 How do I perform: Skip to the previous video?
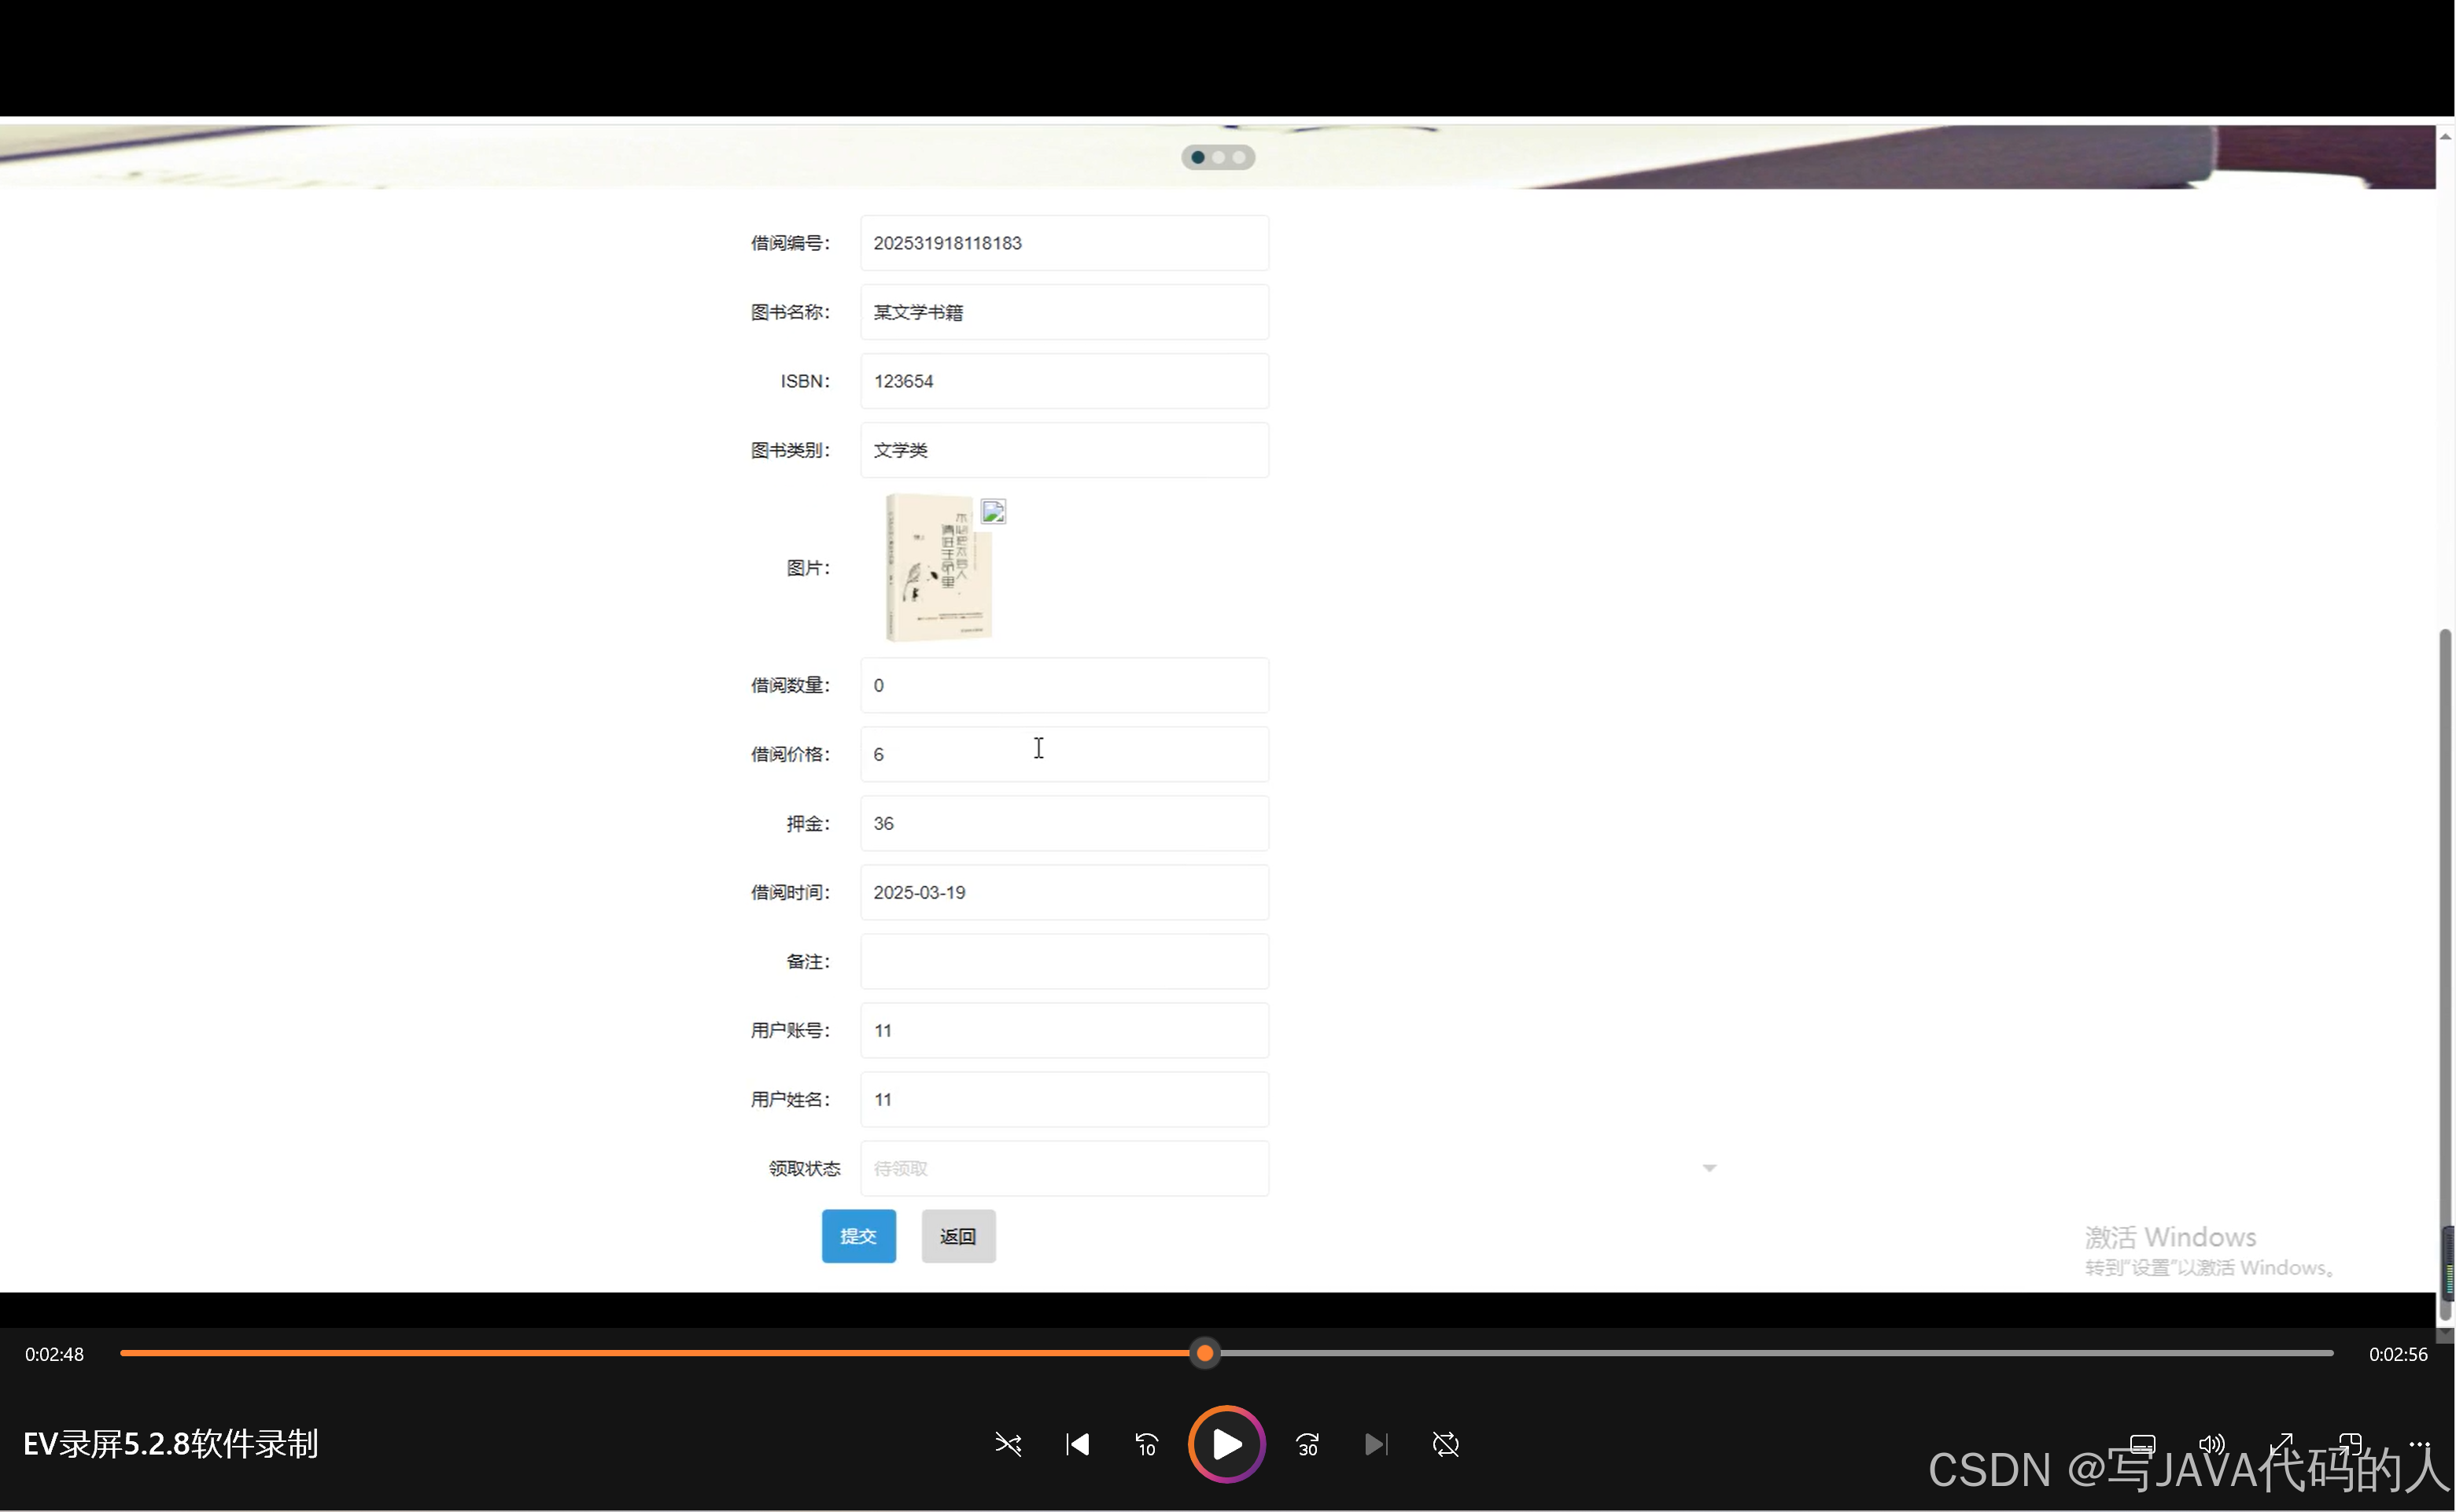(1077, 1444)
